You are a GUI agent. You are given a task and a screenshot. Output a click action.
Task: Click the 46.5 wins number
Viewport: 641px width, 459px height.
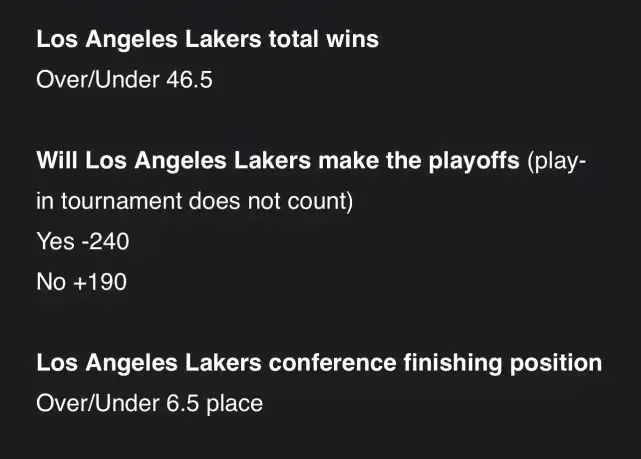coord(189,79)
